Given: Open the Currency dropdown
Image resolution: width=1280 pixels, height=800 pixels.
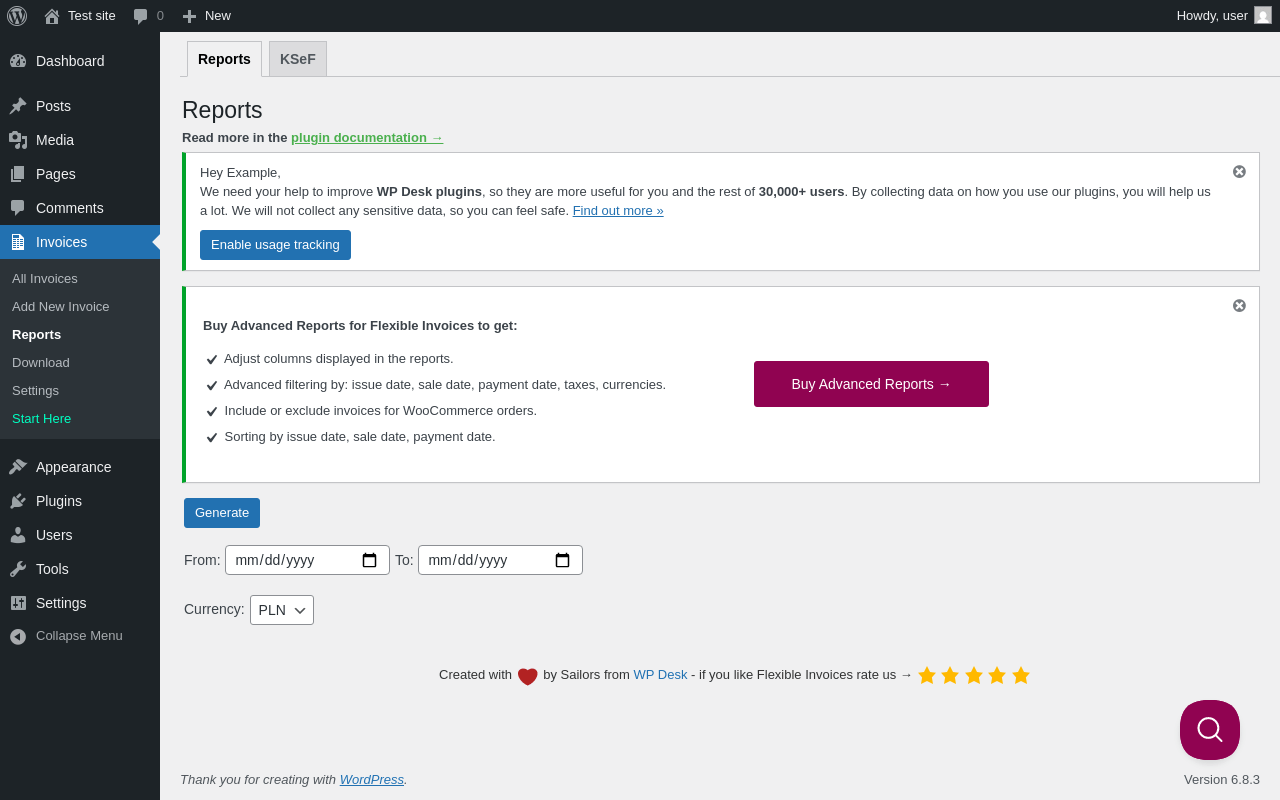Looking at the screenshot, I should 281,610.
